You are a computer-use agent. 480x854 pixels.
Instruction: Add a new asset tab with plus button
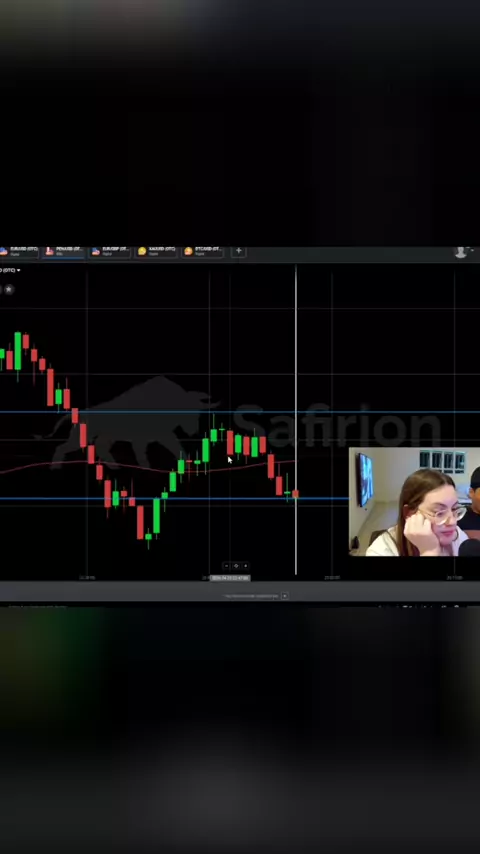click(x=239, y=251)
